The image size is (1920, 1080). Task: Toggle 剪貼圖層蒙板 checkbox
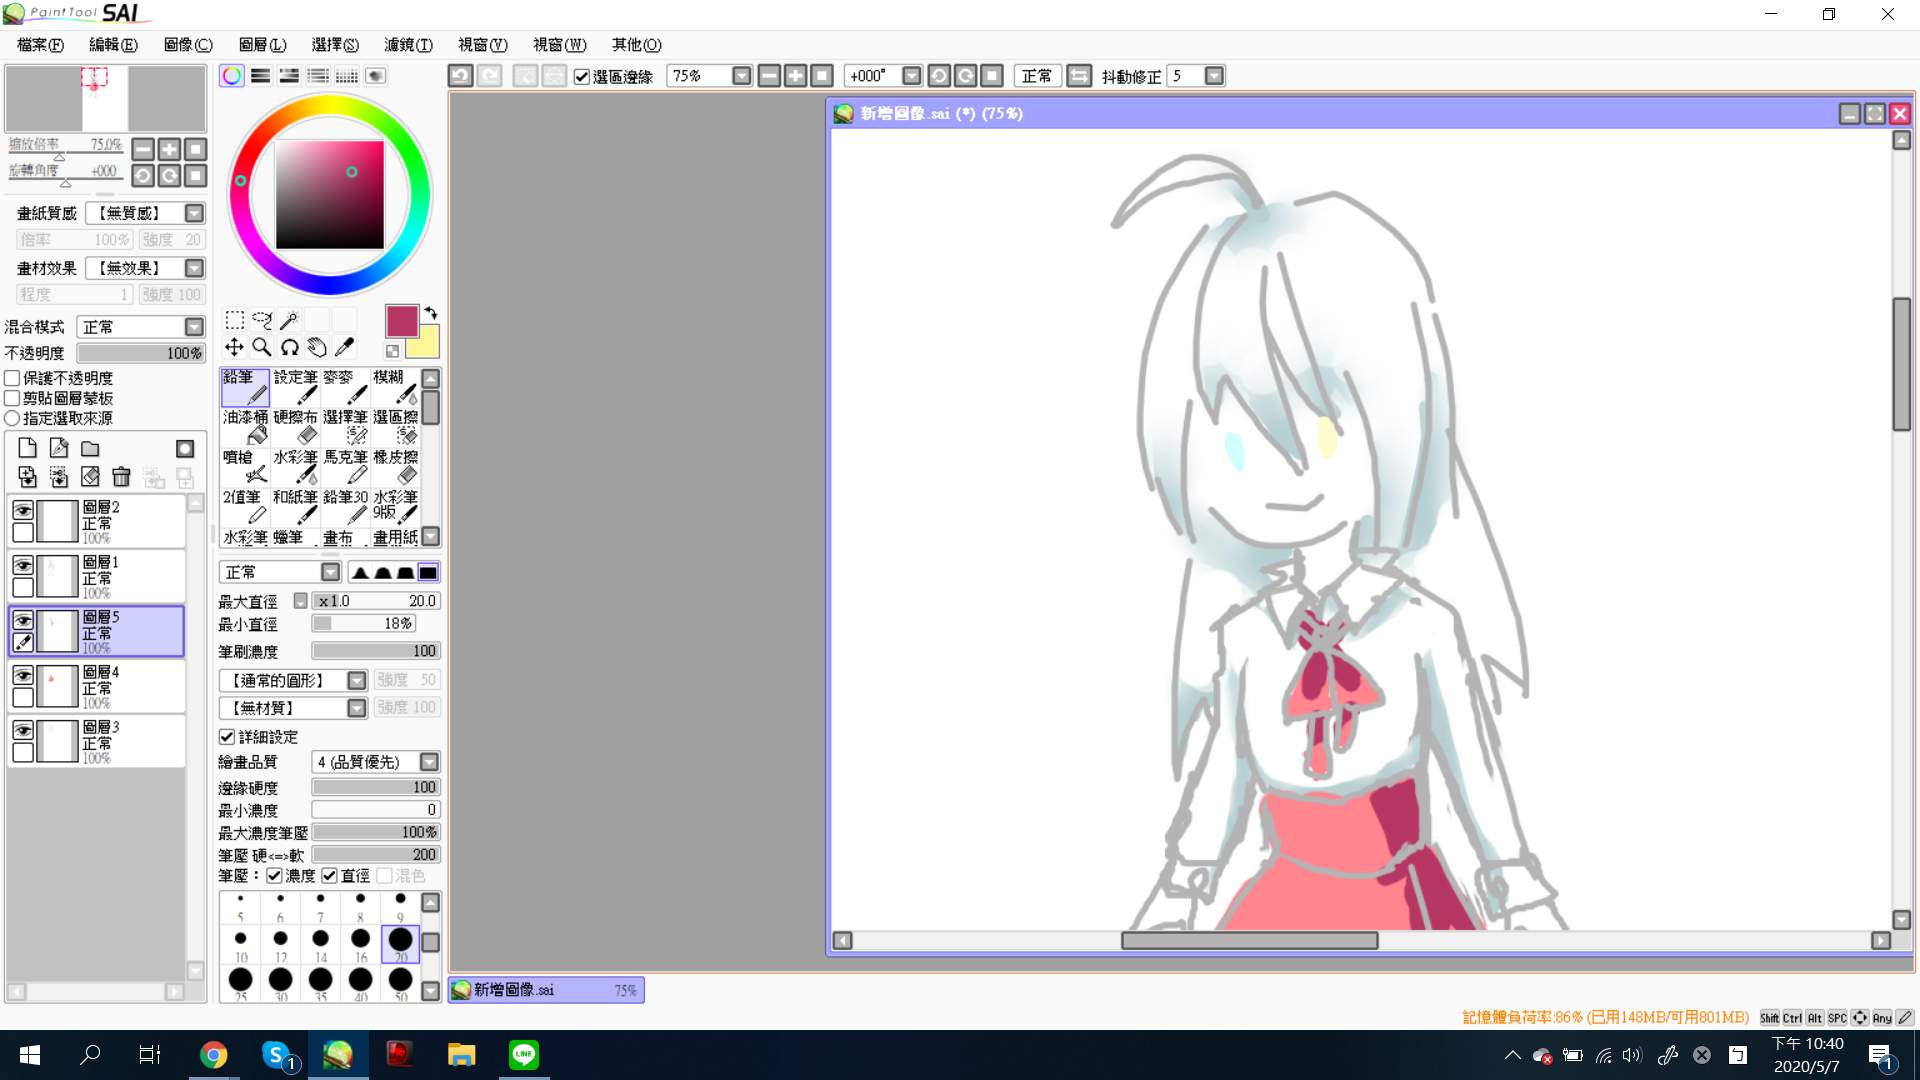click(x=13, y=398)
